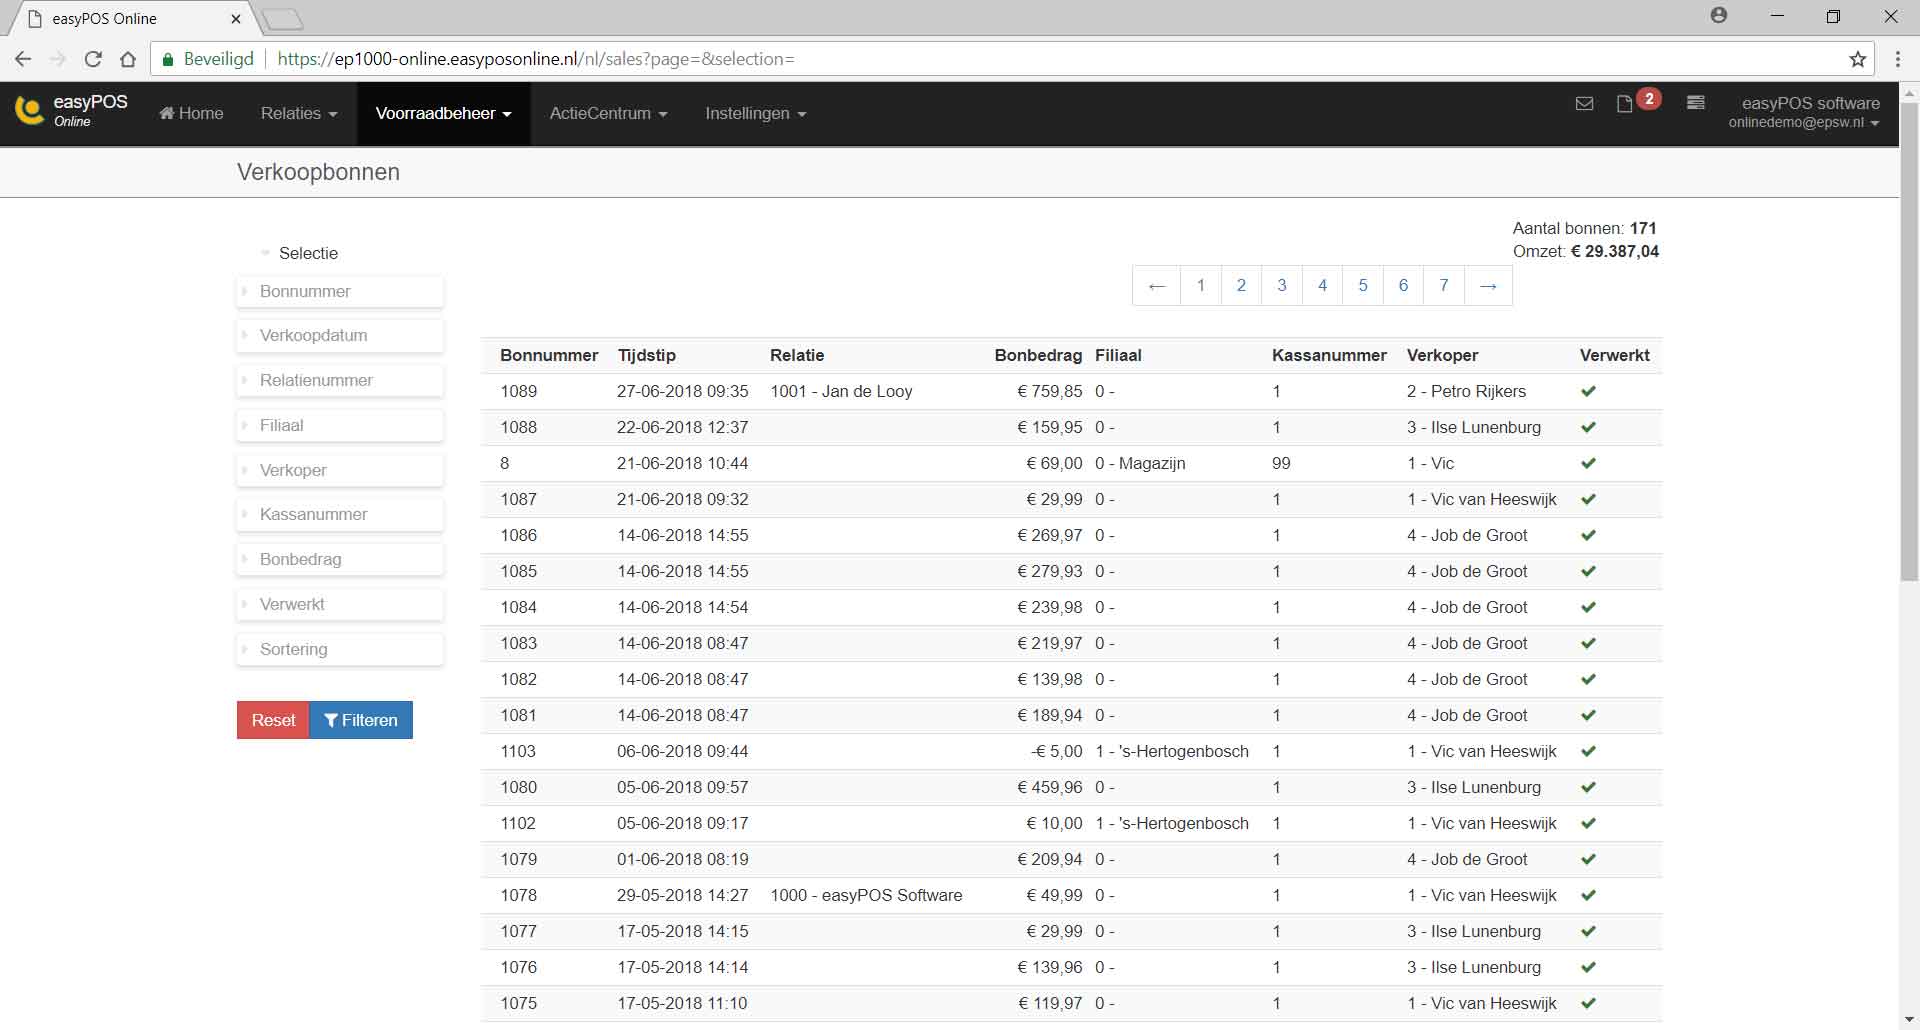The width and height of the screenshot is (1920, 1030).
Task: Click the -€ 5,00 amount cell
Action: point(1057,751)
